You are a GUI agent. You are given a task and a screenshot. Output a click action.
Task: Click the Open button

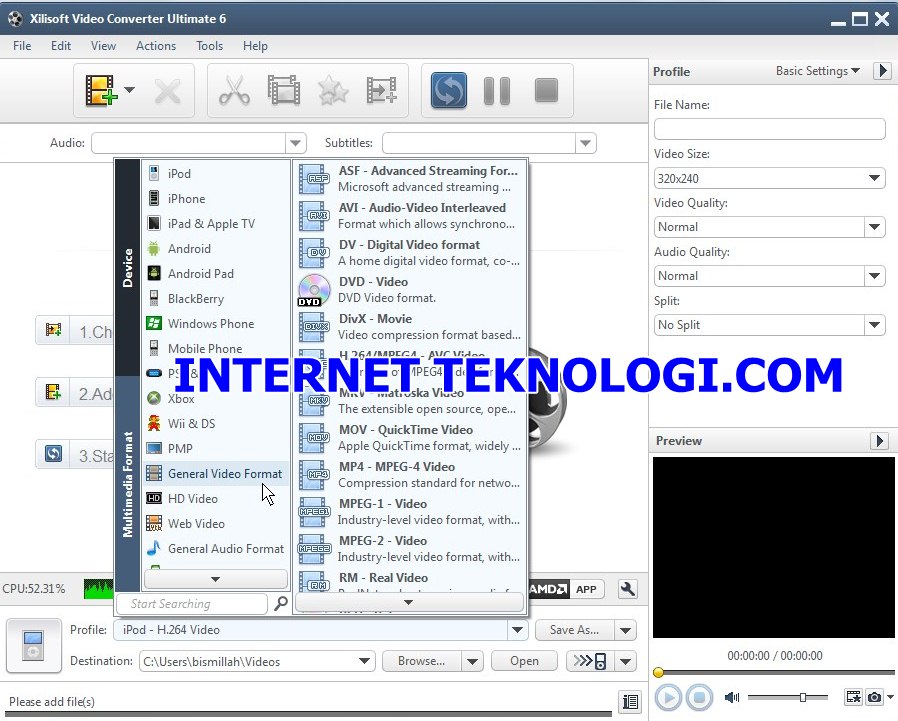pyautogui.click(x=524, y=661)
